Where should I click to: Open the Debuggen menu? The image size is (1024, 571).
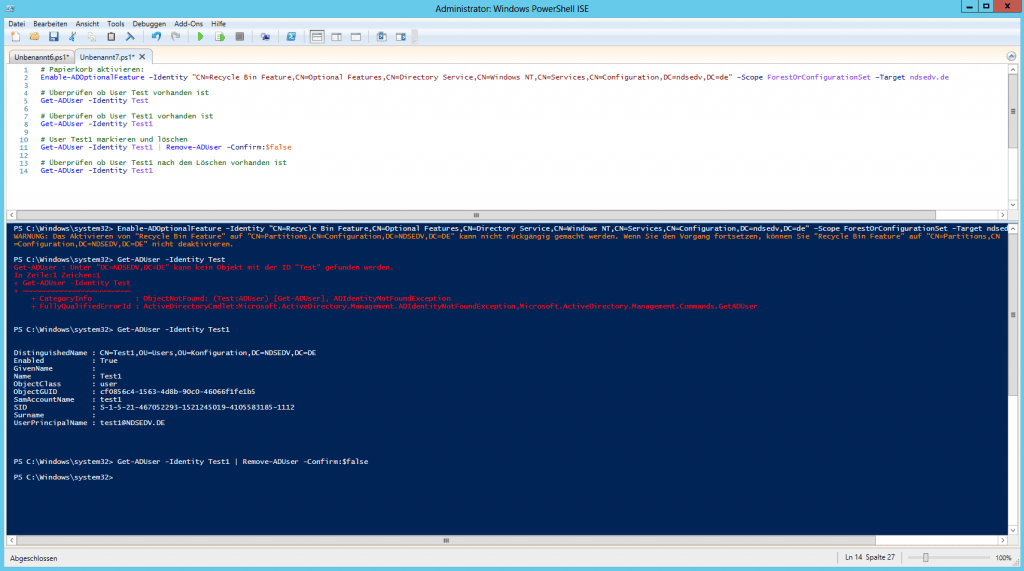pos(148,22)
